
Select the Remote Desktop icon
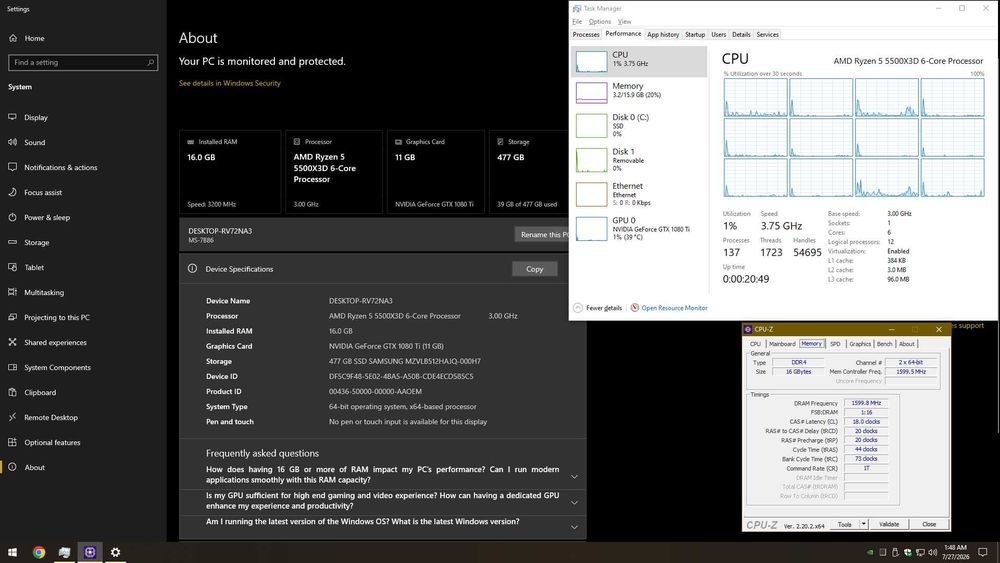(x=12, y=417)
